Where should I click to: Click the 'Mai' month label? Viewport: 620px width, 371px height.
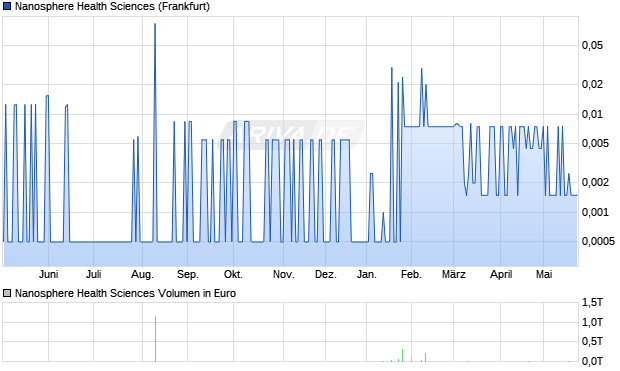click(544, 274)
